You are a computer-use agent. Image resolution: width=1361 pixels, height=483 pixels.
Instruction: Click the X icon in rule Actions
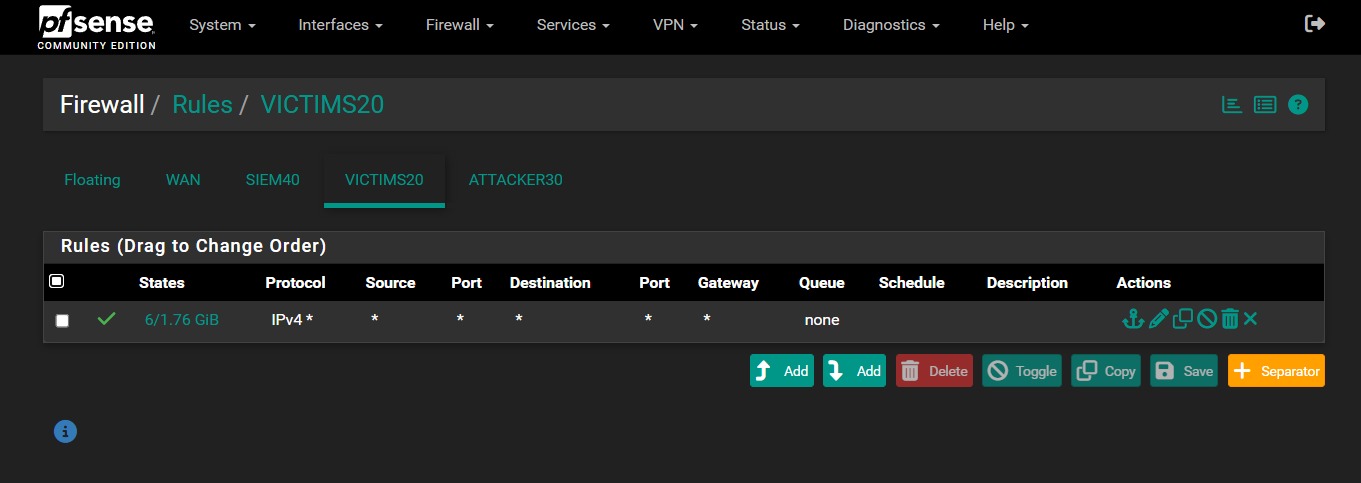(x=1250, y=320)
